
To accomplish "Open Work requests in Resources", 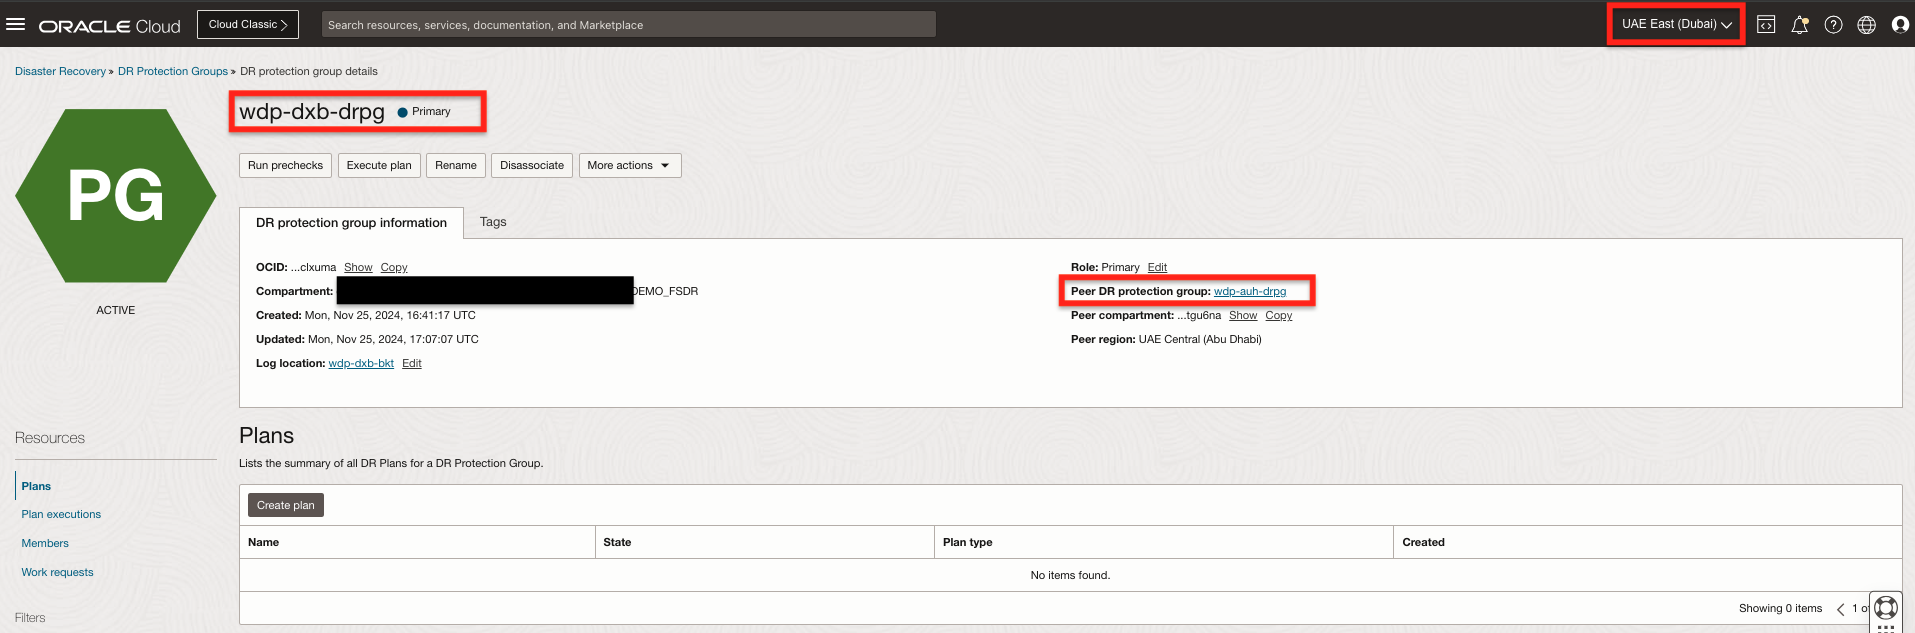I will click(57, 572).
